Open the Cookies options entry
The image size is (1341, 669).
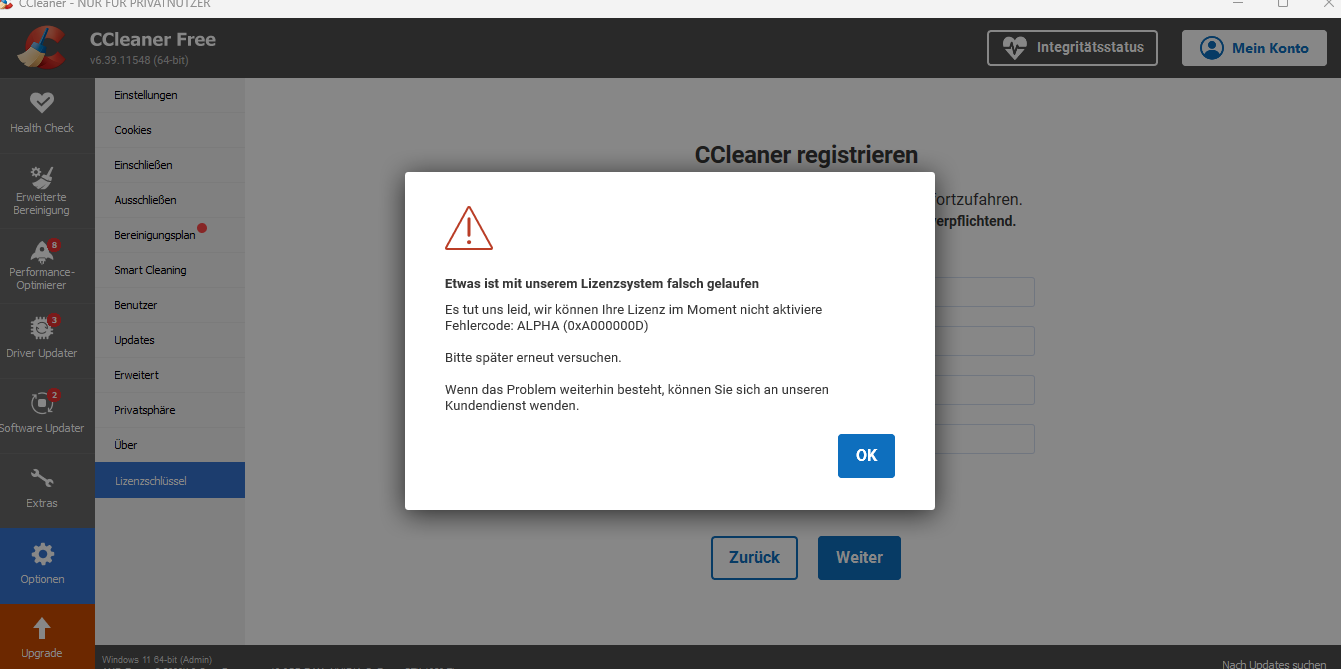coord(133,130)
